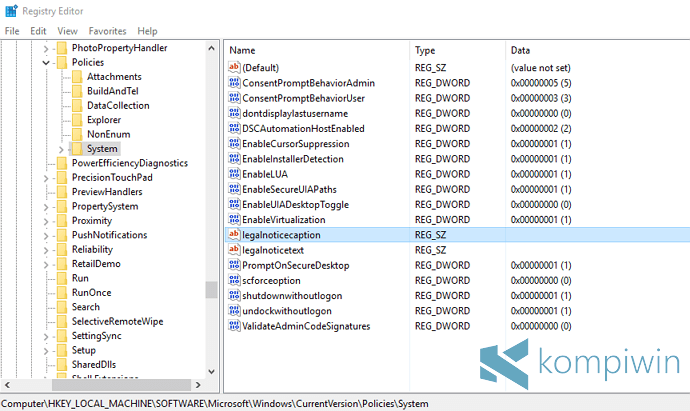Screen dimensions: 690x411
Task: Open the File menu
Action: [x=12, y=31]
